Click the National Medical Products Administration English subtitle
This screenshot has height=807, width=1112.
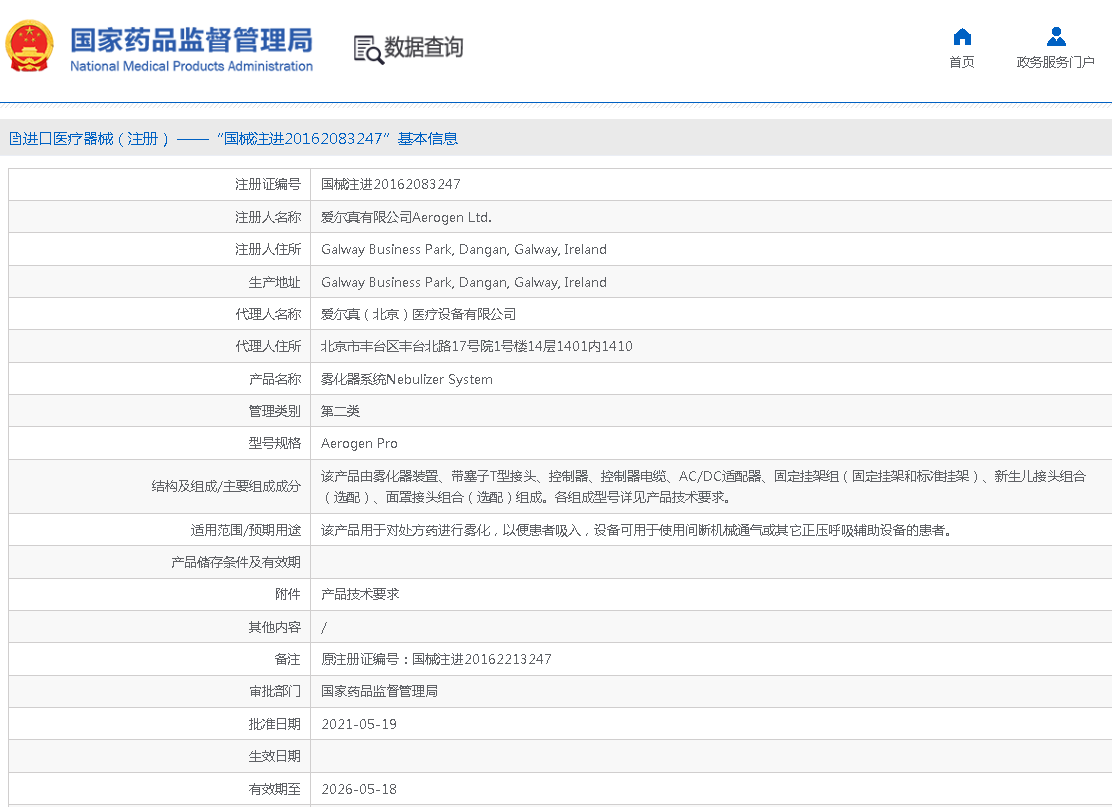pyautogui.click(x=191, y=67)
